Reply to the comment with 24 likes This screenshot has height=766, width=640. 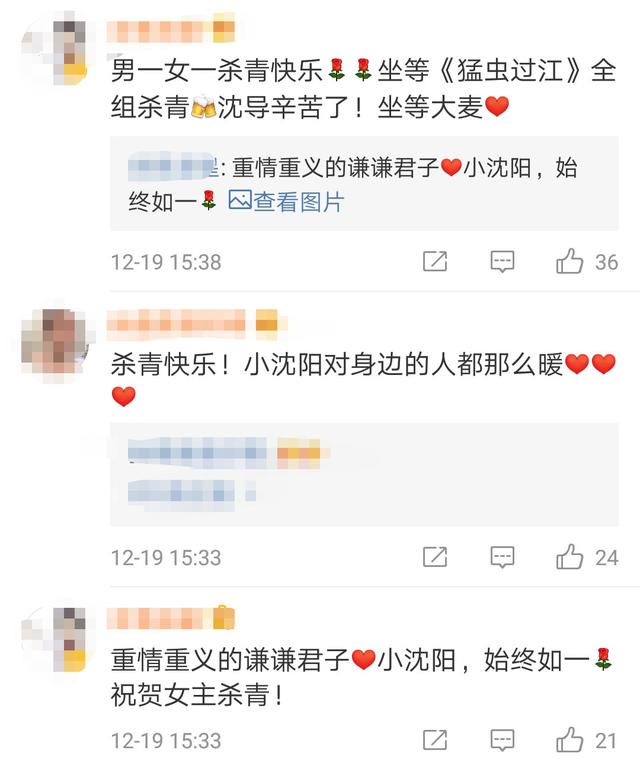(502, 557)
